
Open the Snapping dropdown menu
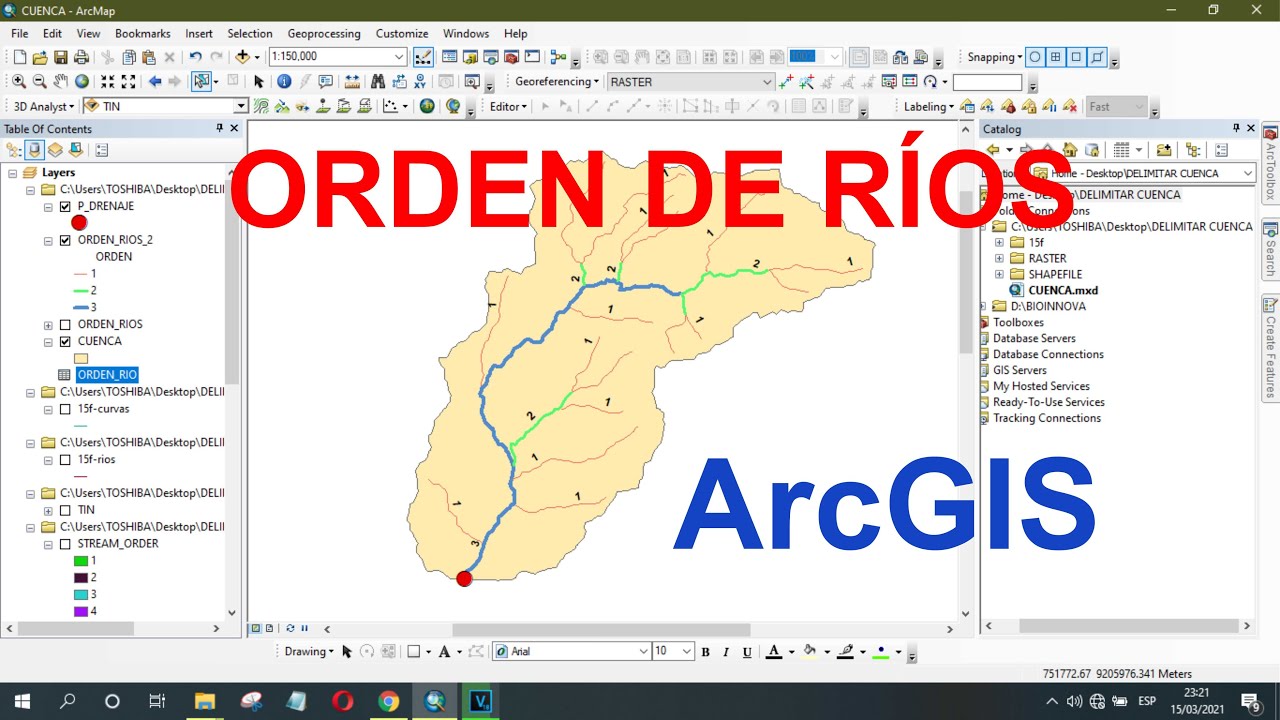pyautogui.click(x=994, y=57)
